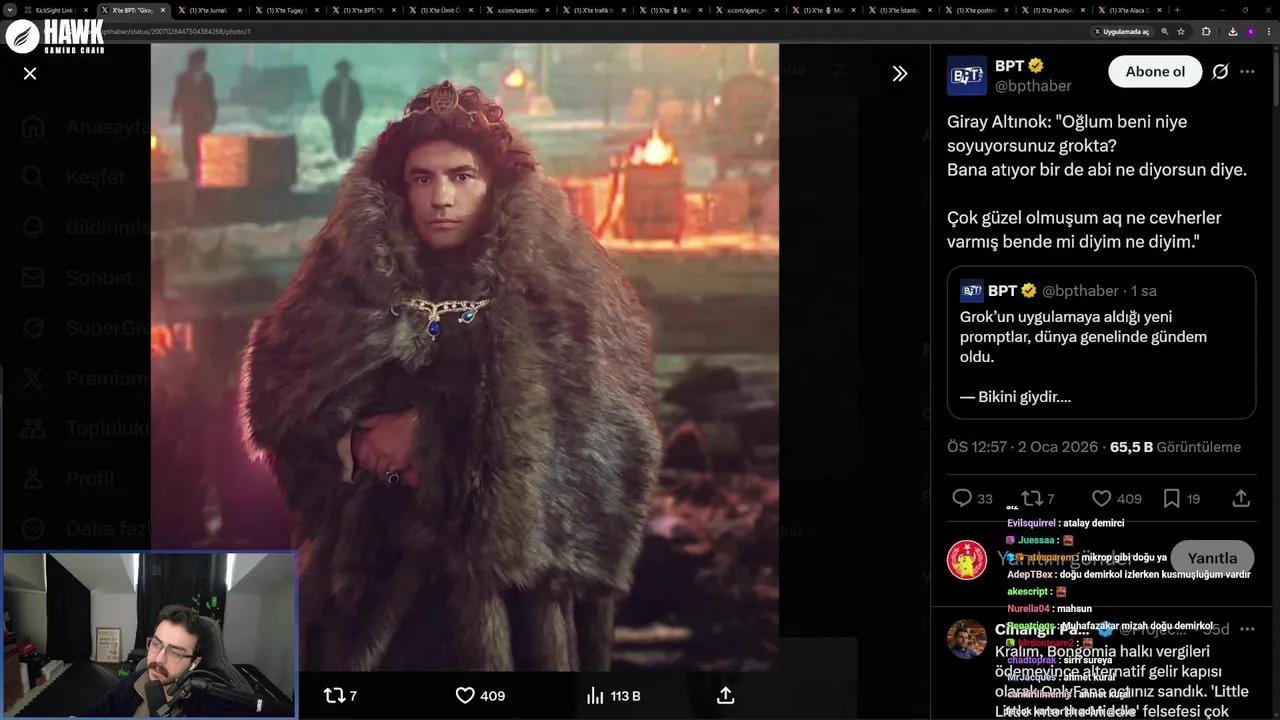The image size is (1280, 720).
Task: Click the address bar URL field
Action: coord(590,31)
